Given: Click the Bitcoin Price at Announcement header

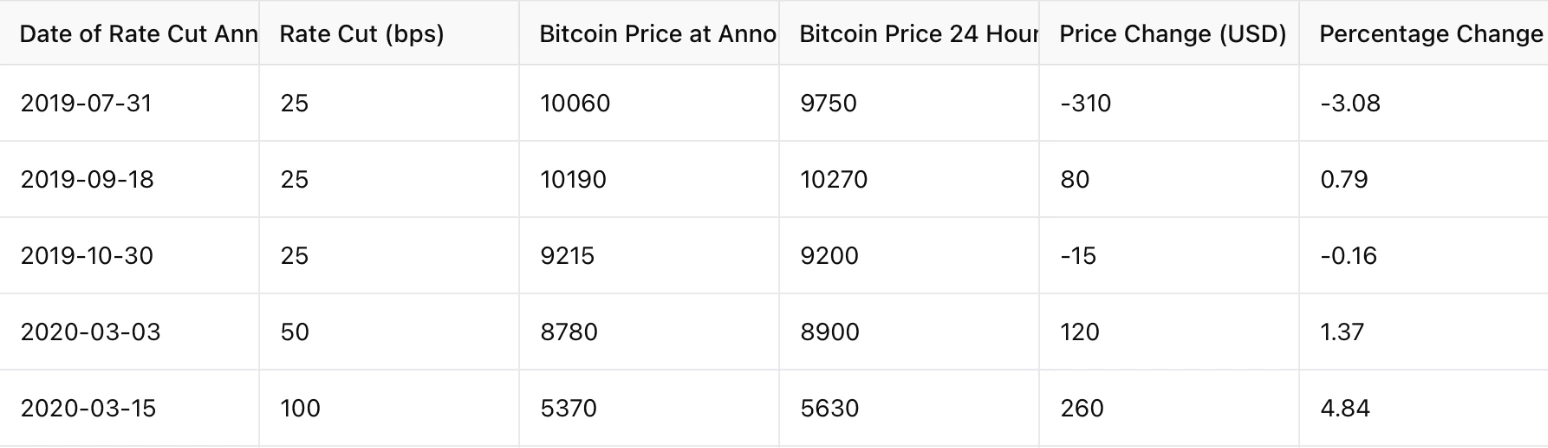Looking at the screenshot, I should (649, 33).
